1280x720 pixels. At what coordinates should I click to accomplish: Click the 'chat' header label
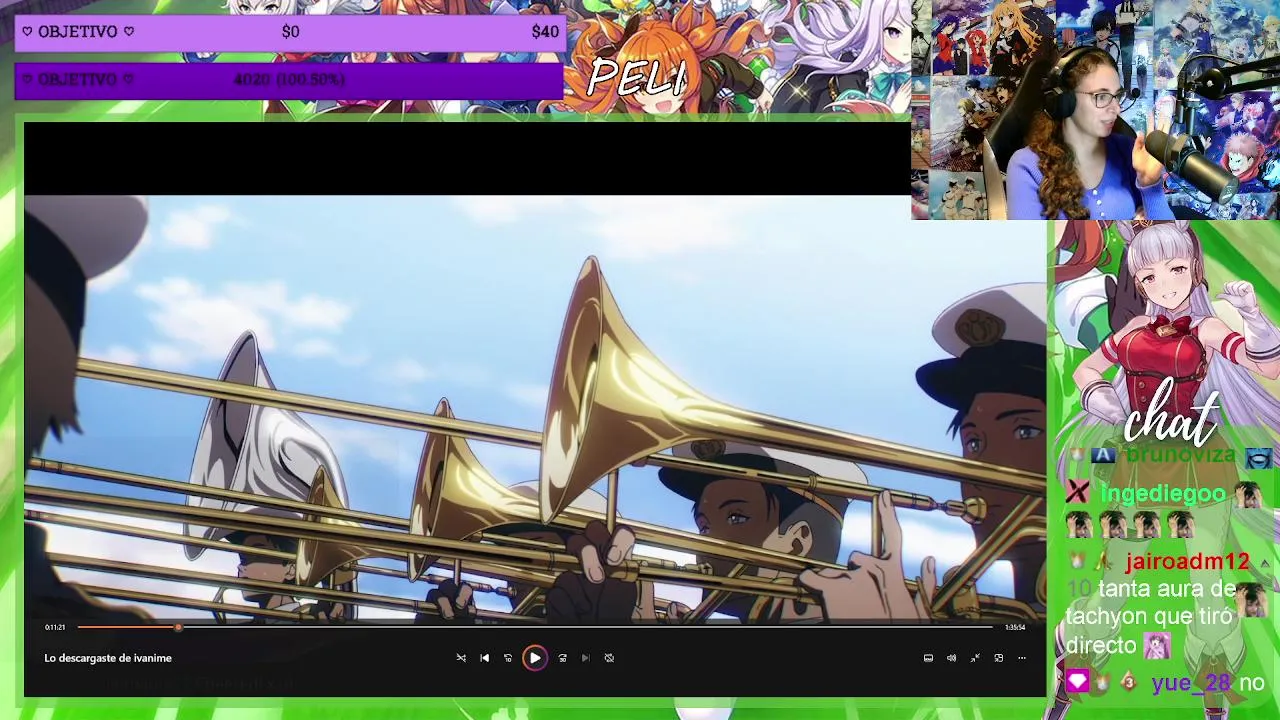coord(1172,415)
